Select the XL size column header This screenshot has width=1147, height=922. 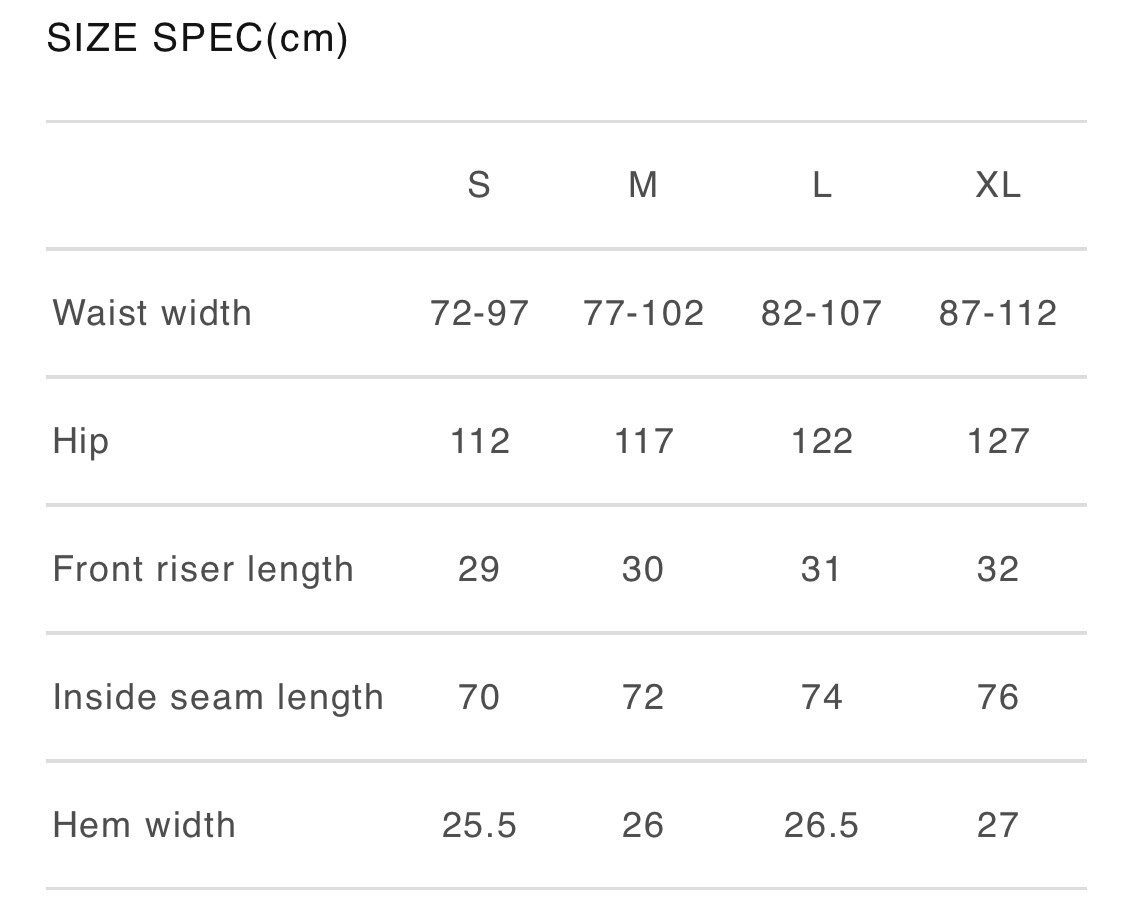[x=998, y=185]
